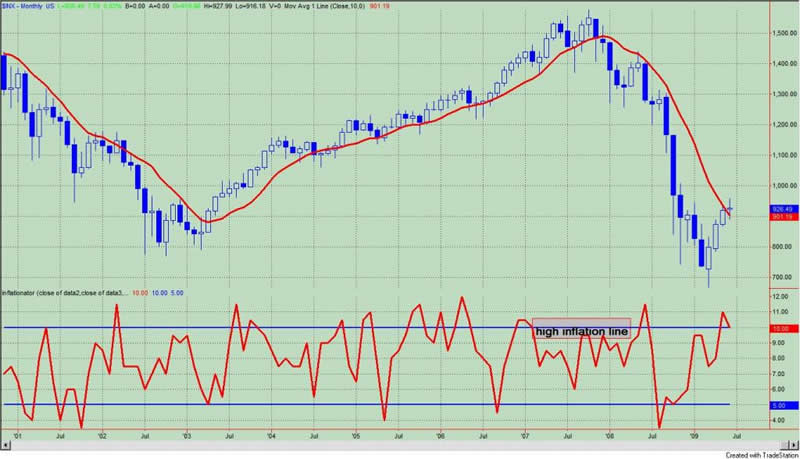Image resolution: width=800 pixels, height=459 pixels.
Task: Click the blue 5.00 level marker on the axis
Action: (783, 405)
